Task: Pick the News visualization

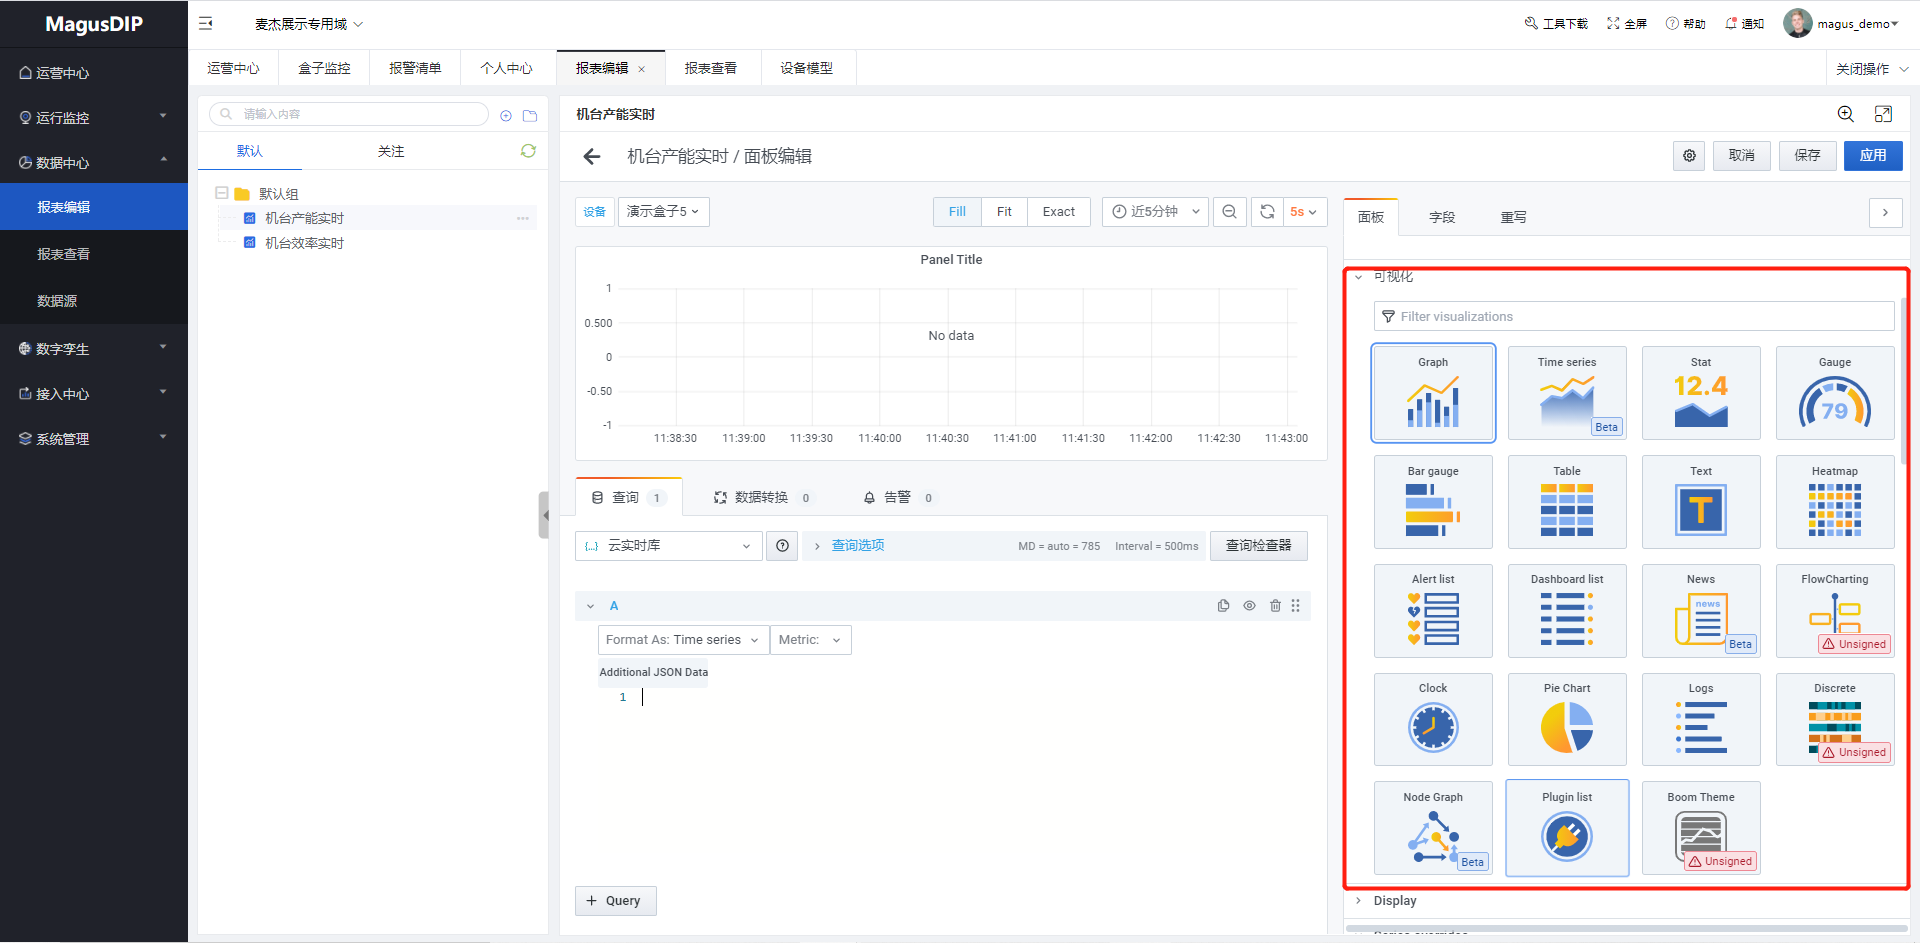Action: 1701,611
